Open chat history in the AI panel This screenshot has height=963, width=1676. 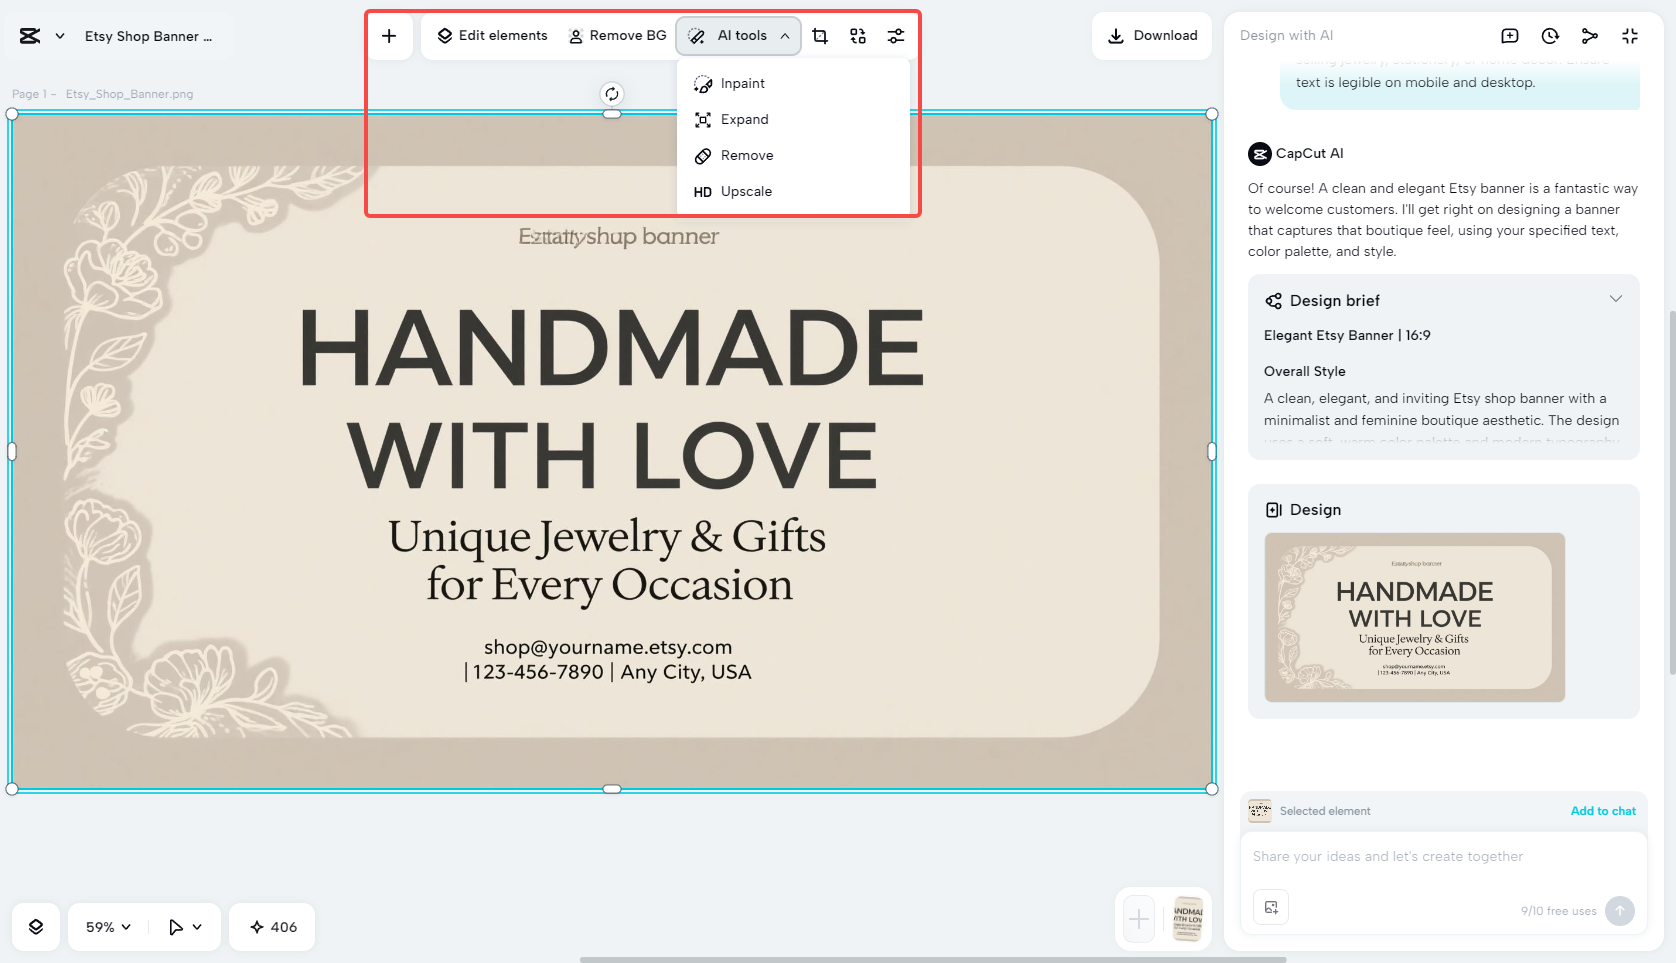[x=1549, y=35]
